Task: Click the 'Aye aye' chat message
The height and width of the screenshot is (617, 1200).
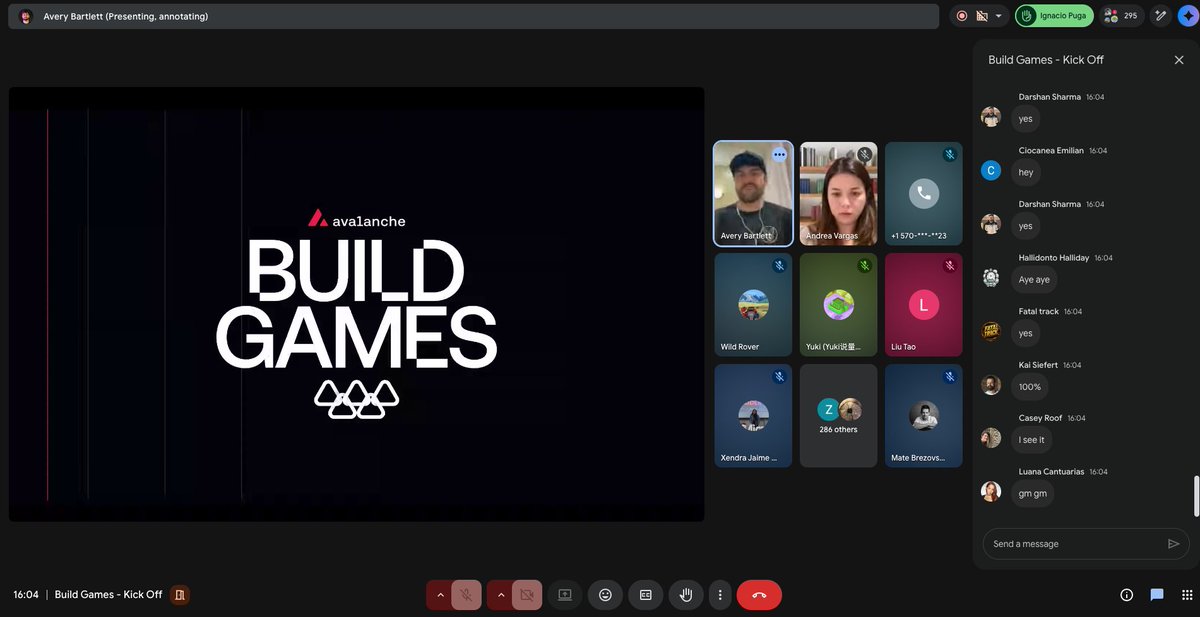Action: point(1034,280)
